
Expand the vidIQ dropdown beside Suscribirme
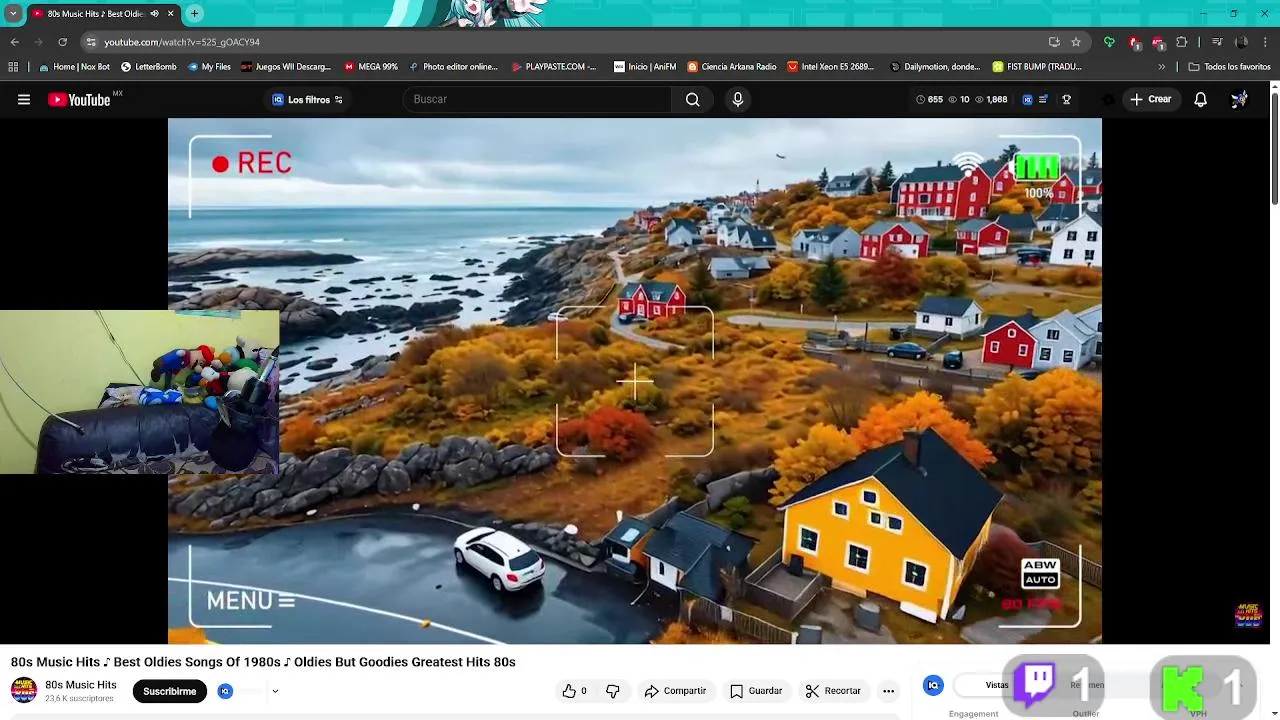275,691
